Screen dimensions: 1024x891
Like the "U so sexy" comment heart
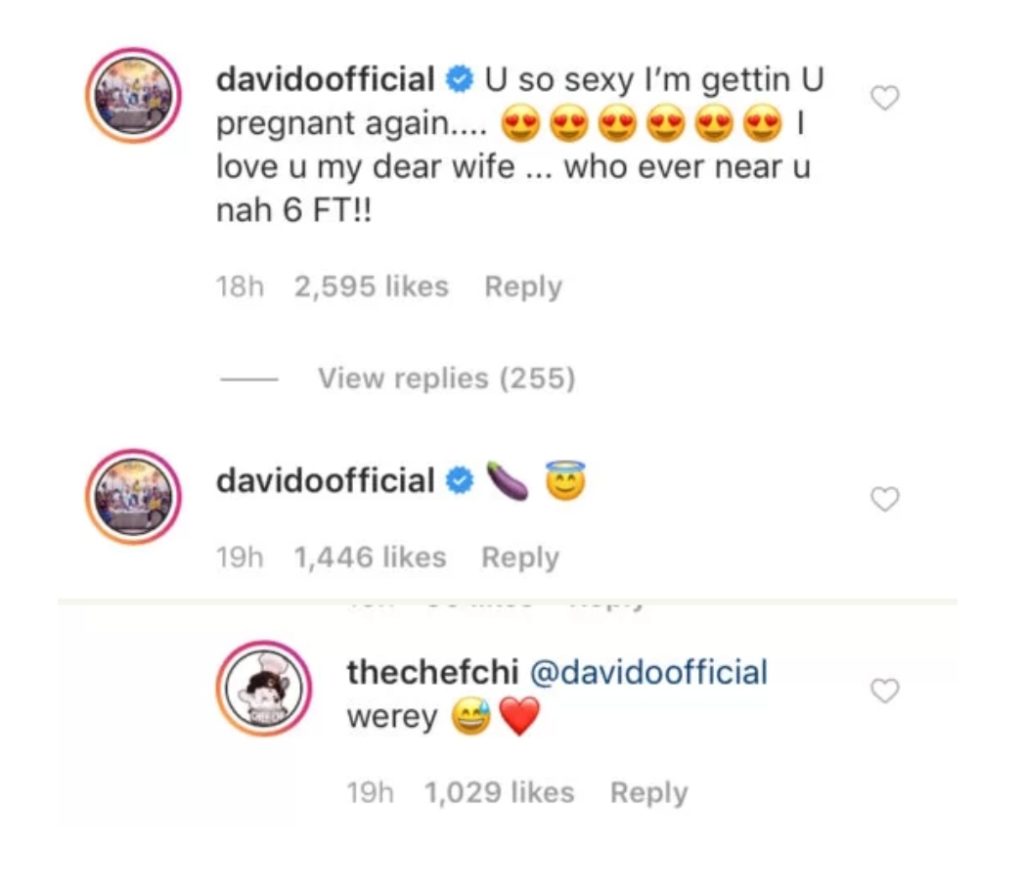885,99
